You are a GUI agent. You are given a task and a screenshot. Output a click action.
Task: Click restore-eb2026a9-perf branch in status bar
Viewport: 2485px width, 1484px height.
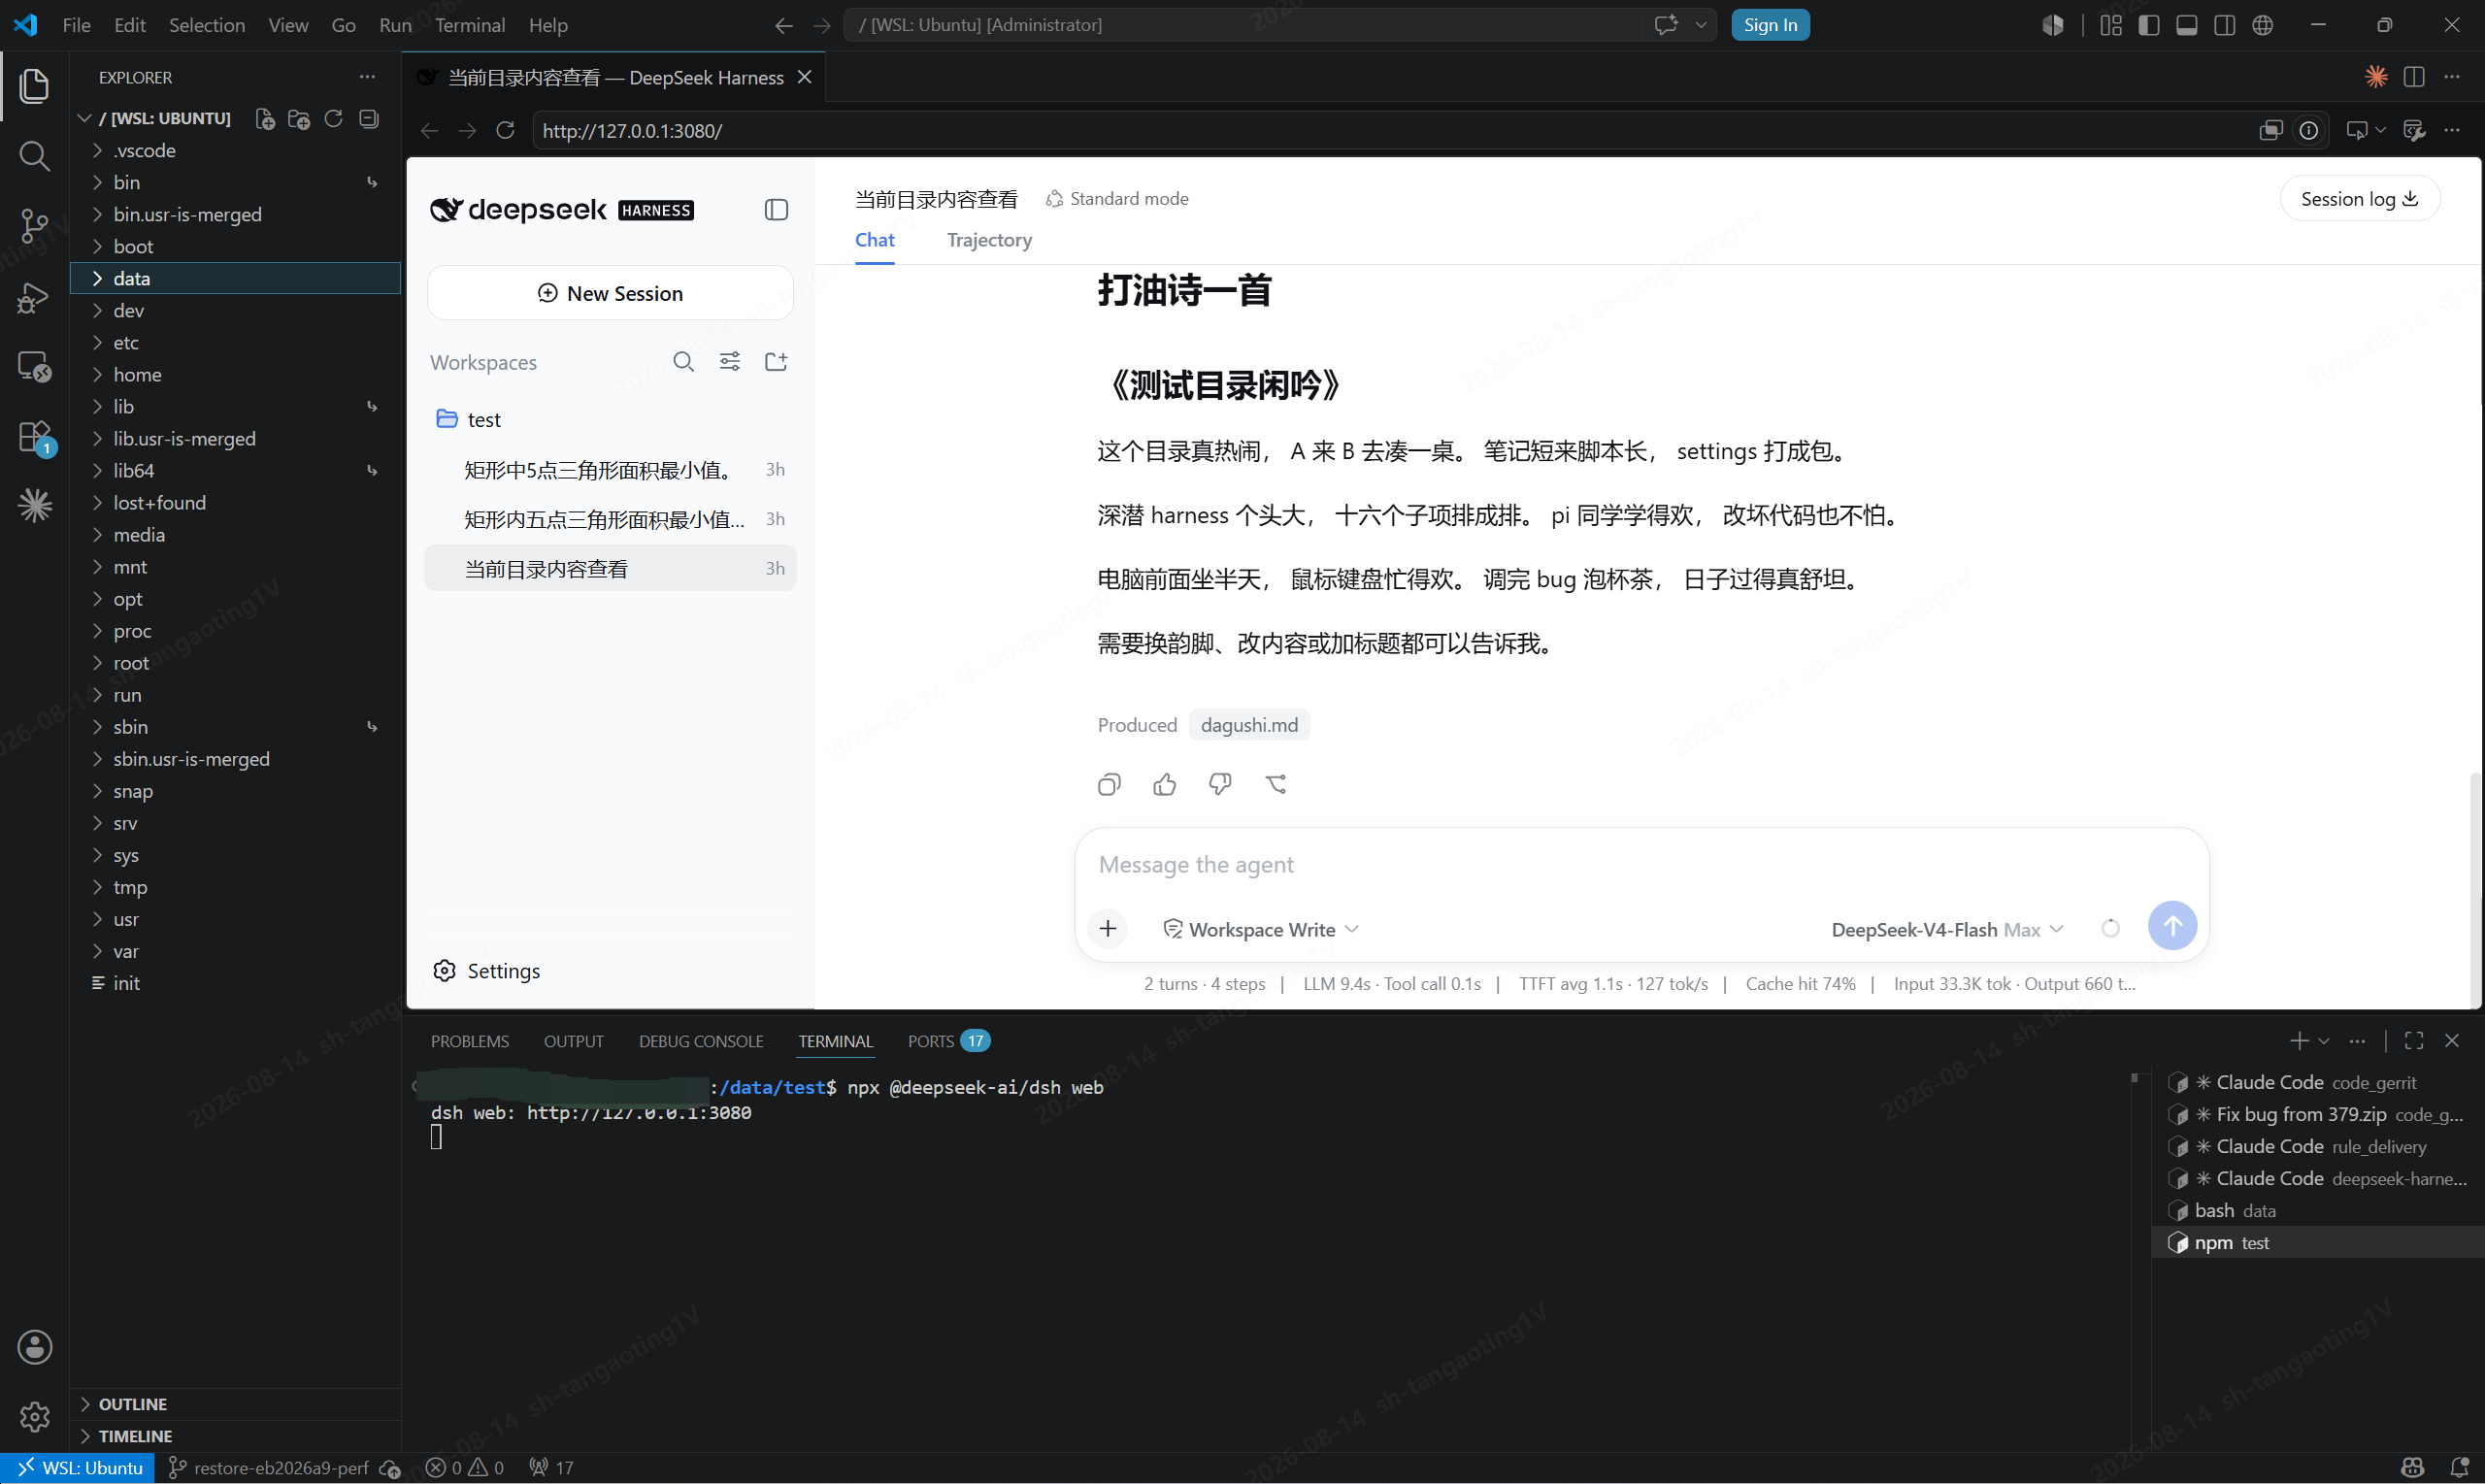(270, 1467)
